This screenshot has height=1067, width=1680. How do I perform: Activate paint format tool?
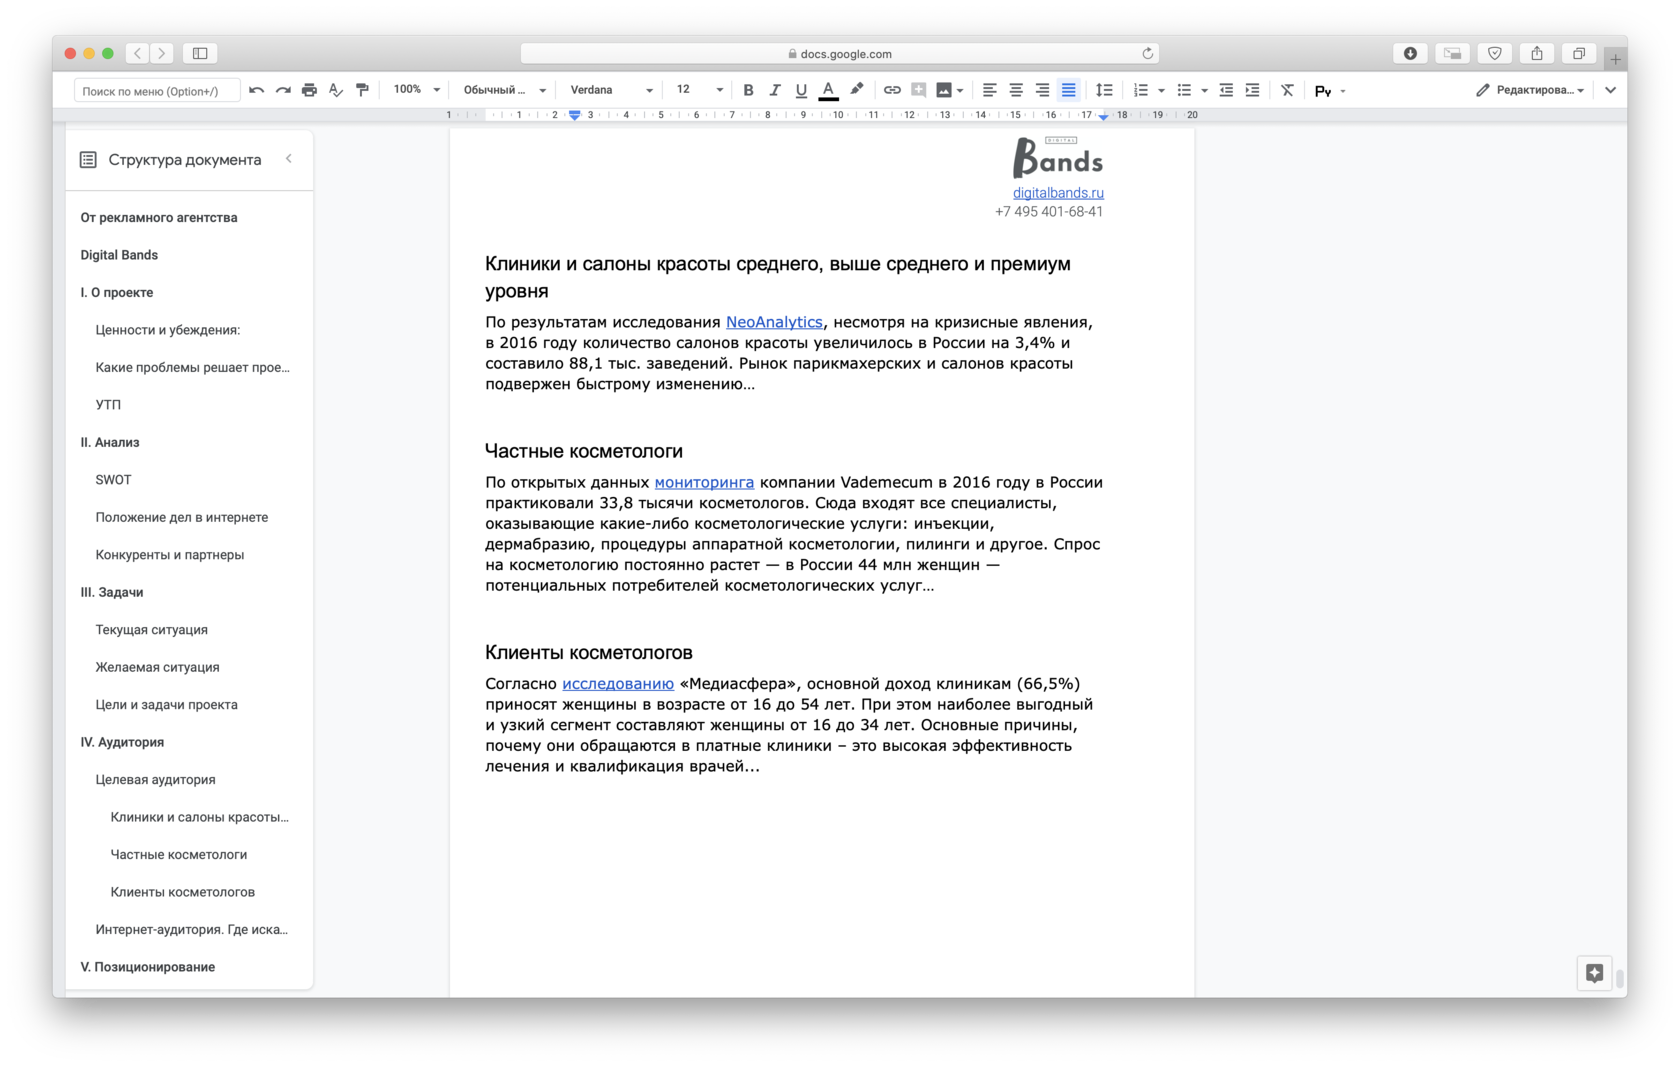[x=362, y=90]
